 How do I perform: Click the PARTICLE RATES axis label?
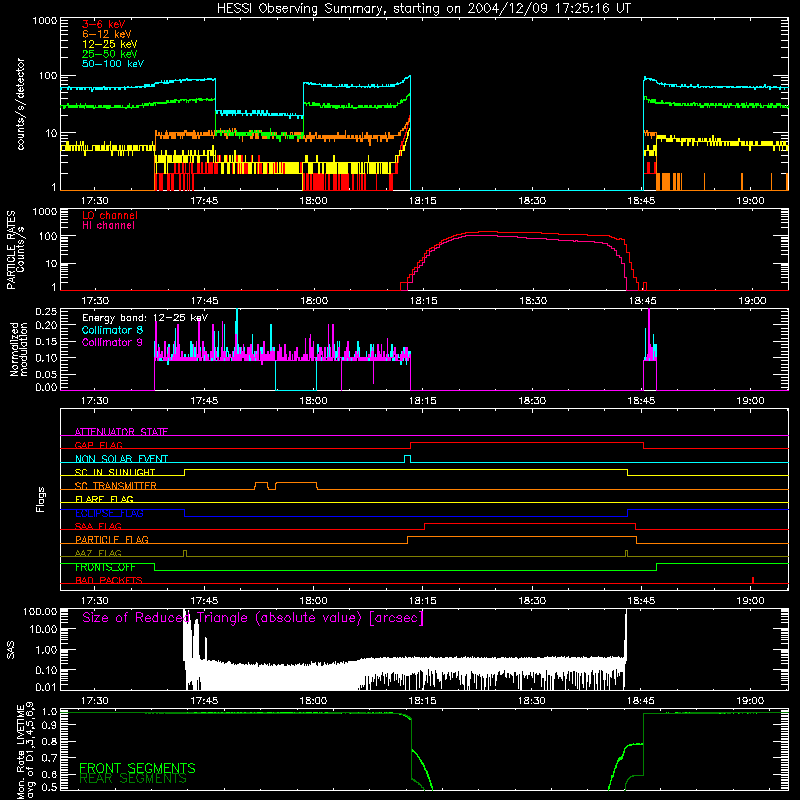click(11, 250)
